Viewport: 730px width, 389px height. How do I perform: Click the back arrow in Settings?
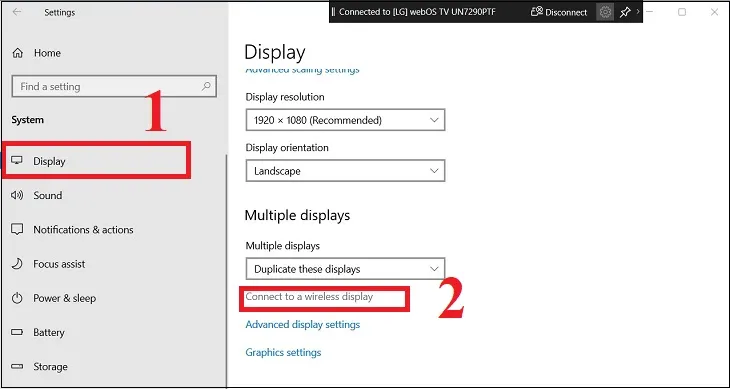[x=17, y=12]
